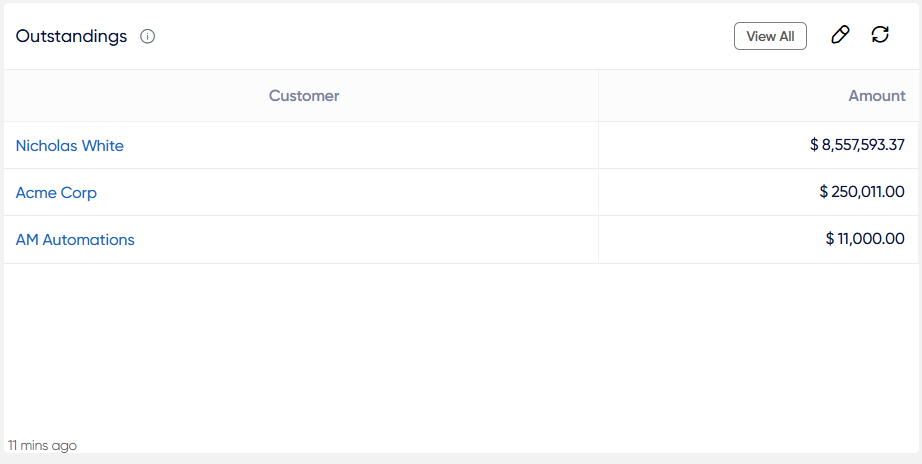Refresh the Outstandings widget
This screenshot has height=464, width=922.
pos(880,35)
